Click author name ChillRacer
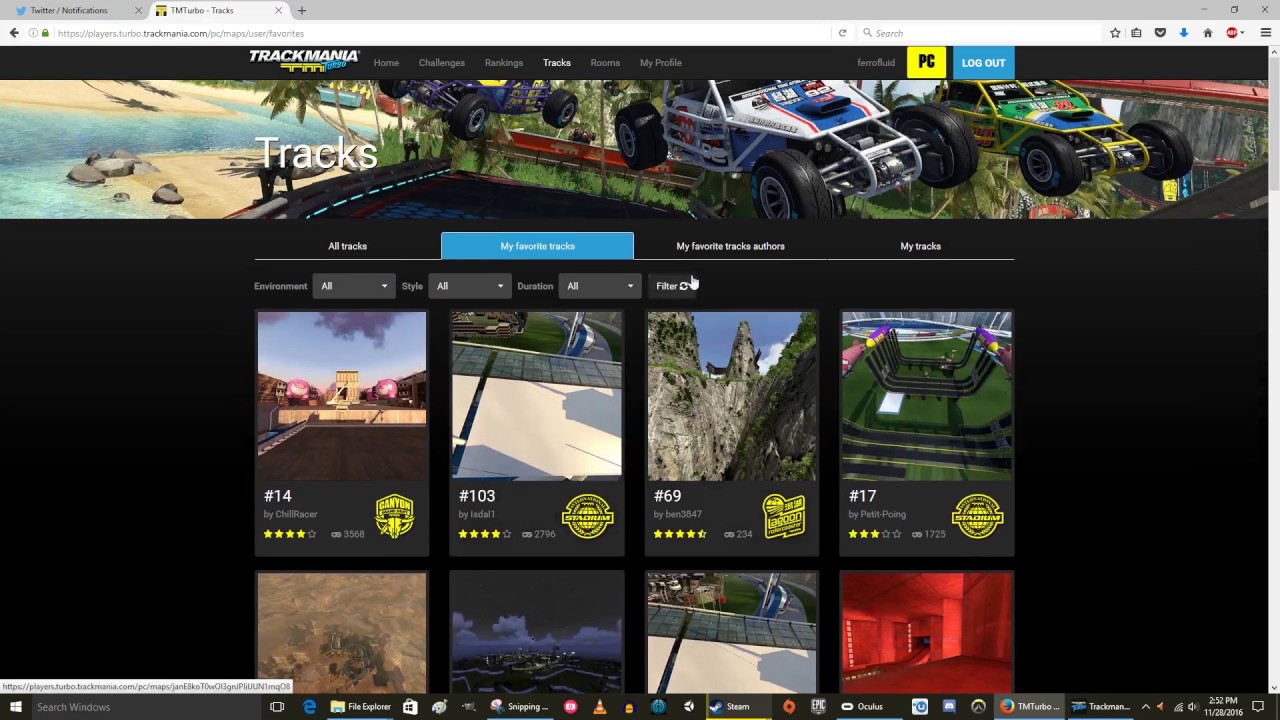1280x720 pixels. [296, 514]
